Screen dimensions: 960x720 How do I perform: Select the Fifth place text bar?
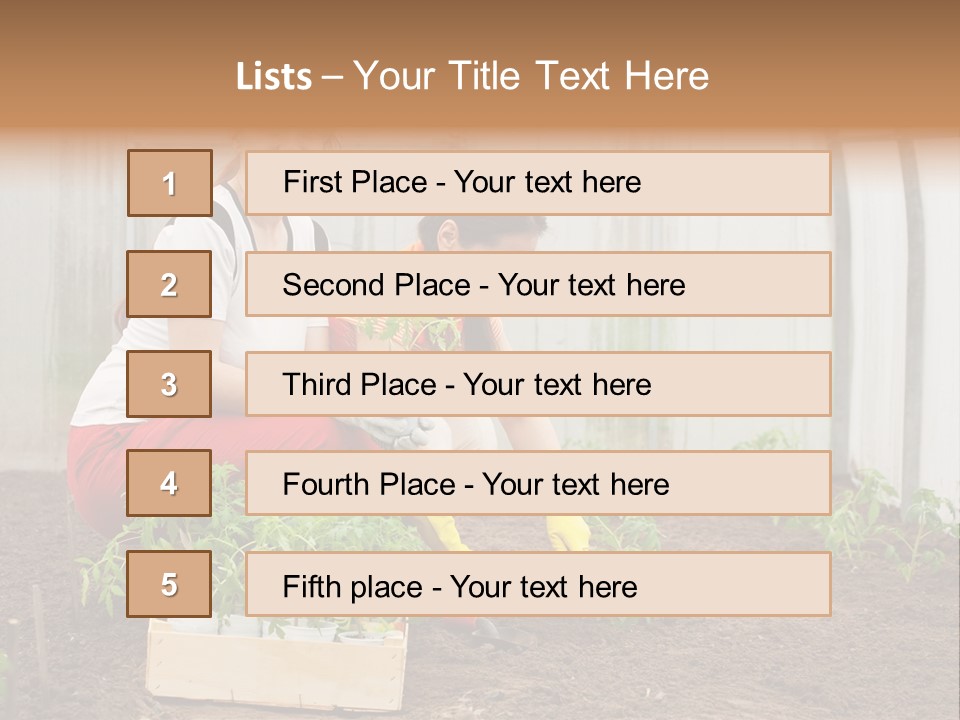(538, 583)
